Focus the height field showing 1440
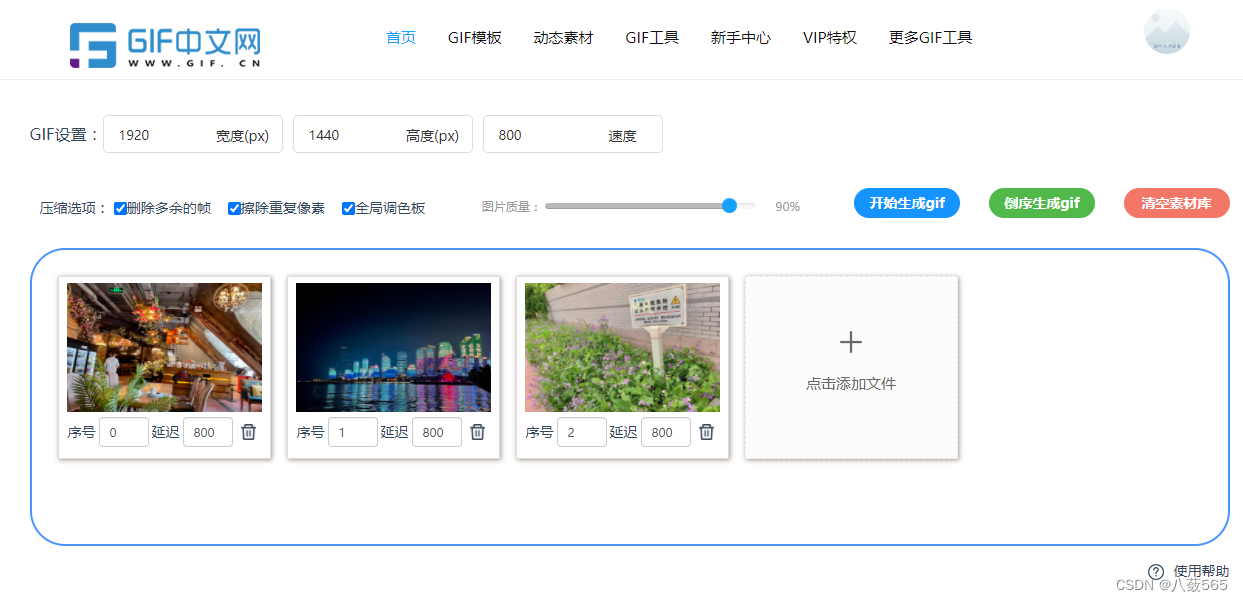This screenshot has width=1243, height=602. [x=383, y=135]
